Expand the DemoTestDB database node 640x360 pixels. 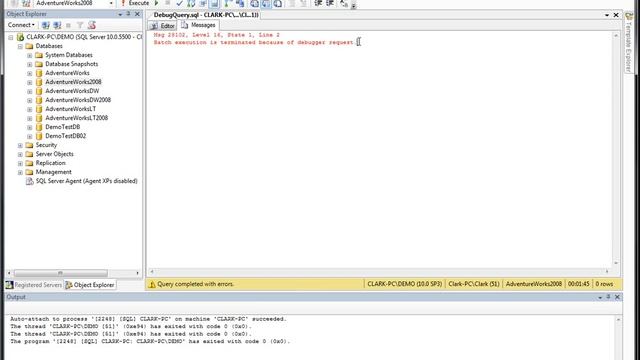click(x=29, y=127)
